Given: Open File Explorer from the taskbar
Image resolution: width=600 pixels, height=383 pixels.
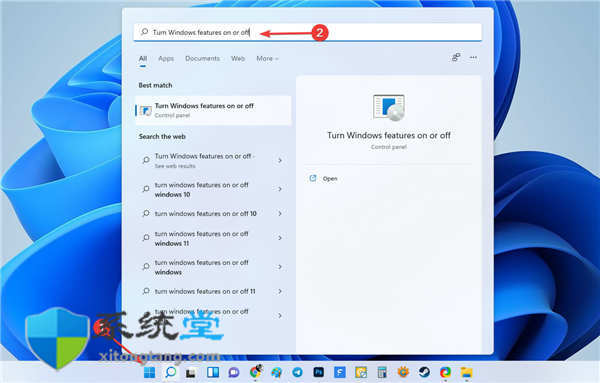Looking at the screenshot, I should 466,372.
